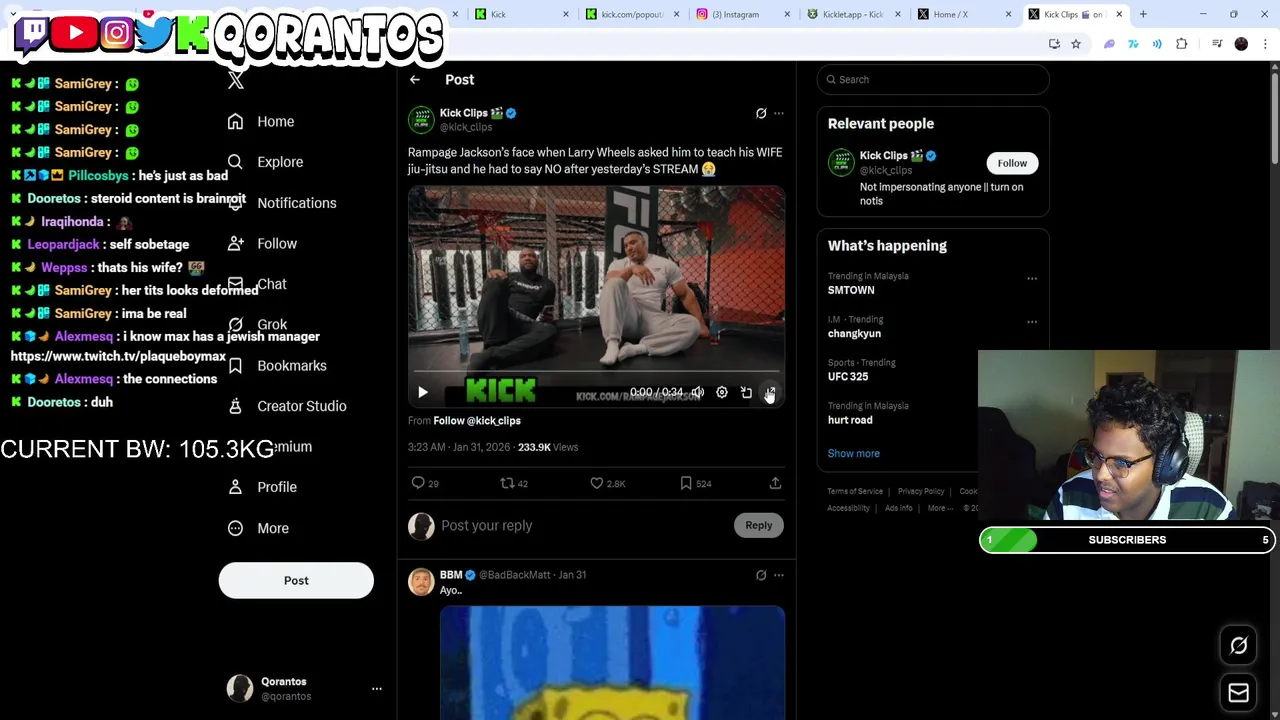Mute the video volume icon
The image size is (1280, 720).
click(698, 393)
